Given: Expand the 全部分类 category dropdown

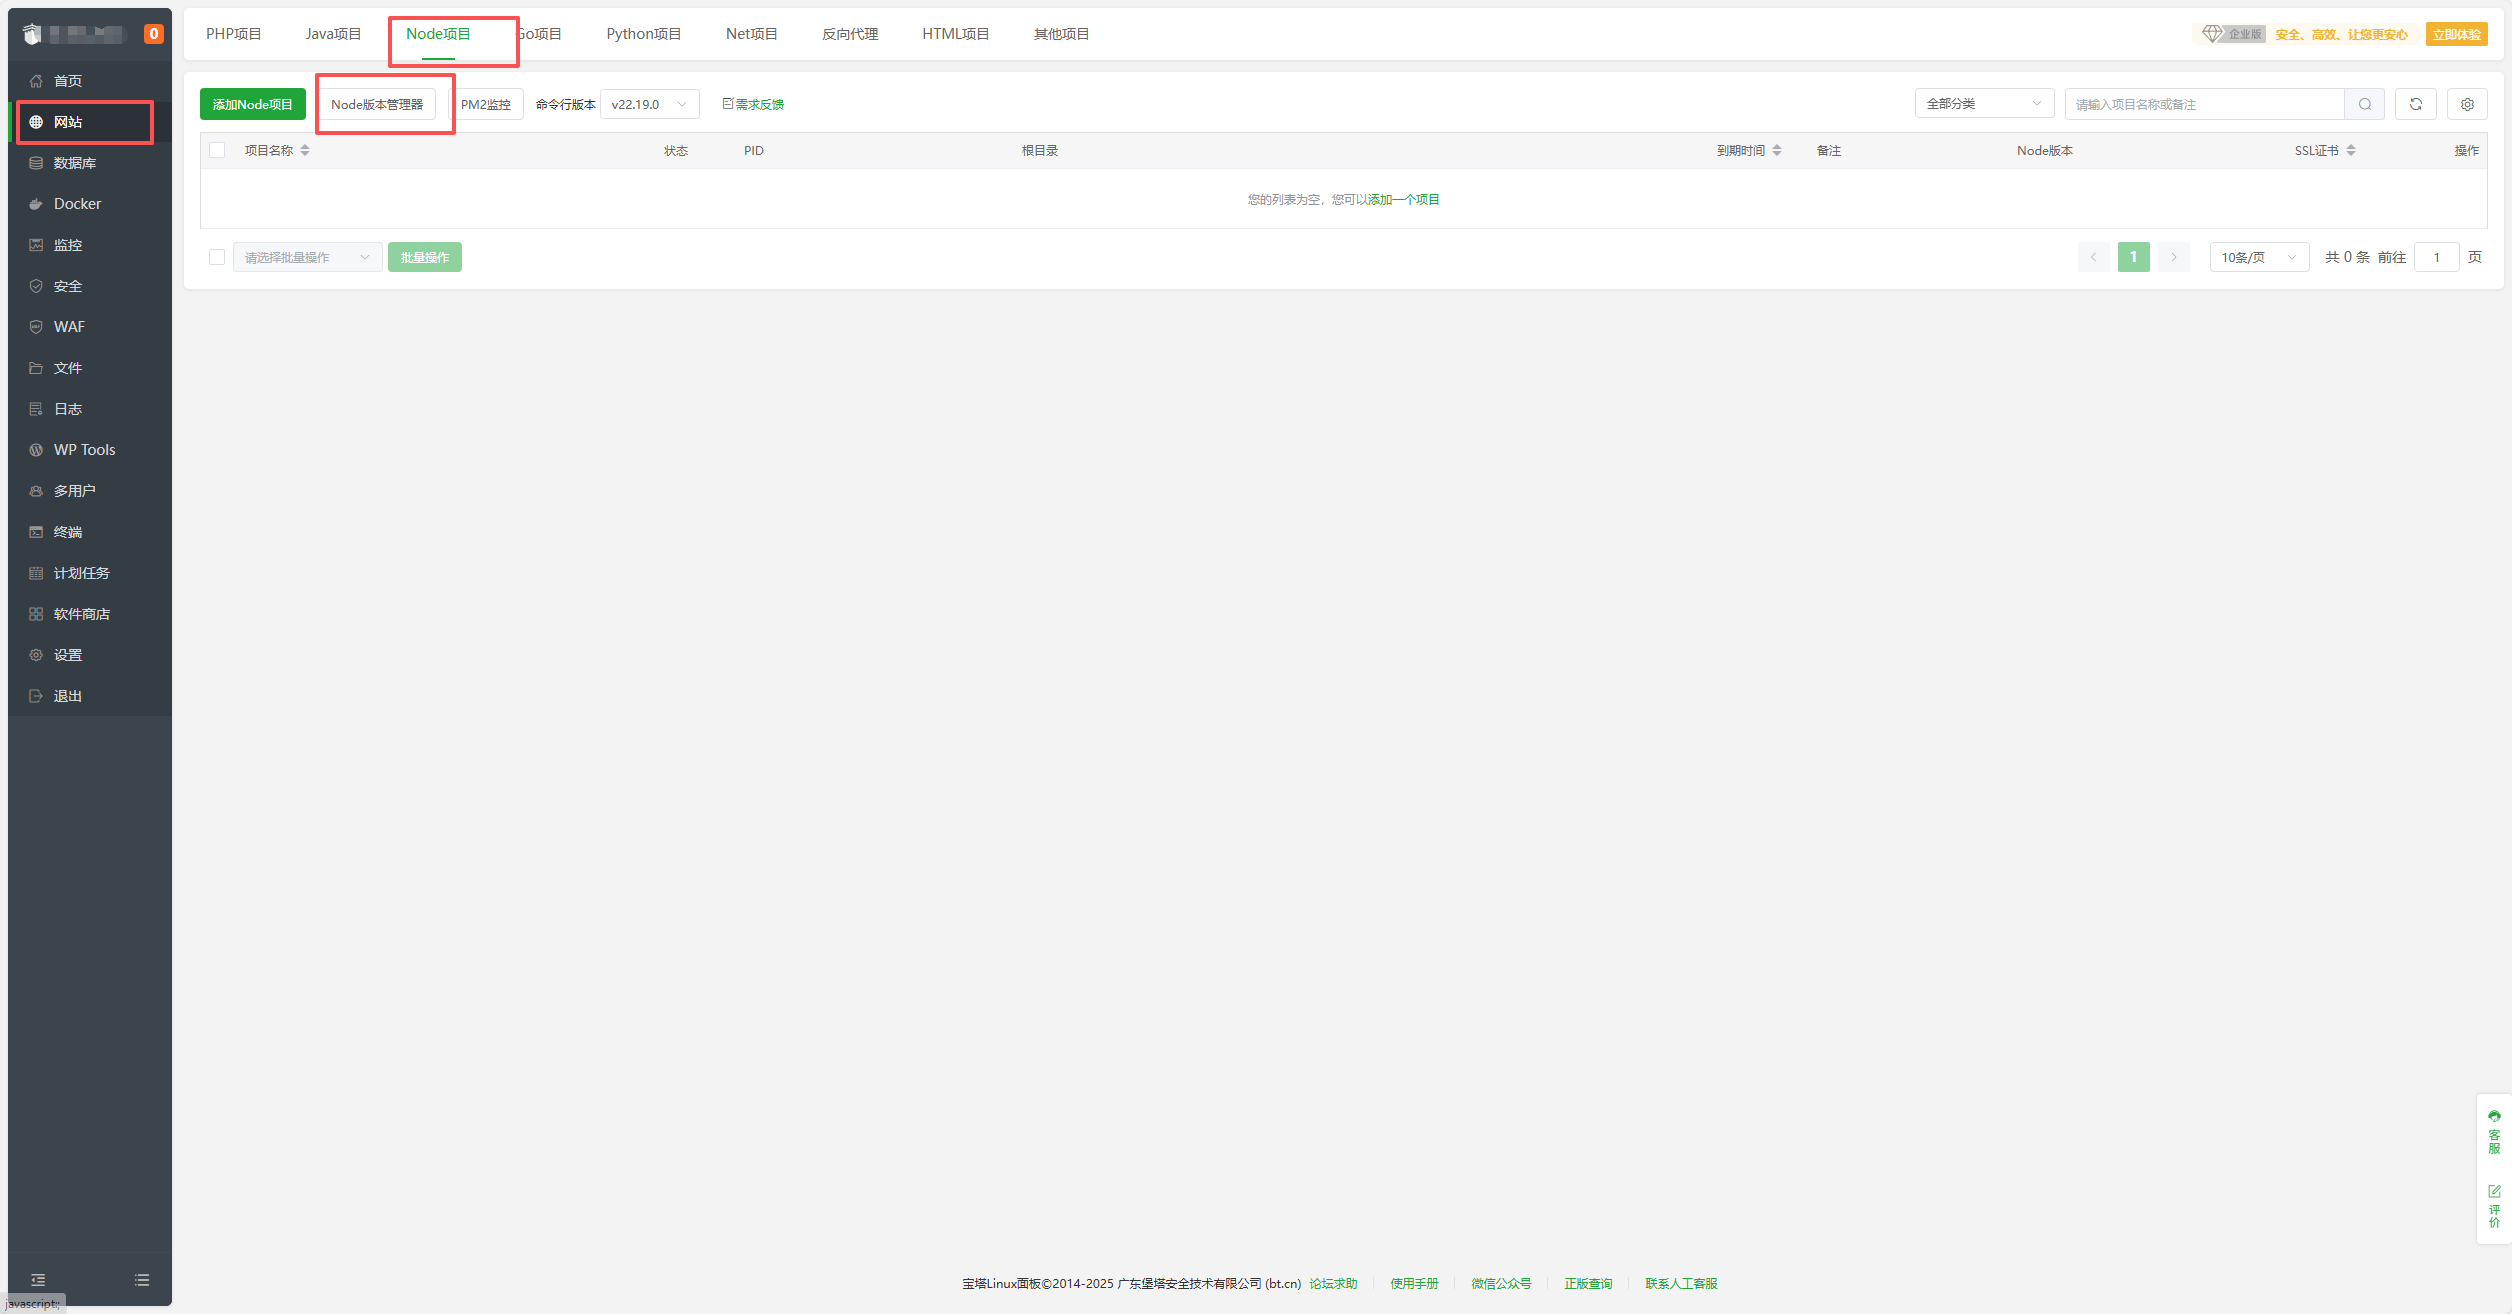Looking at the screenshot, I should tap(1983, 104).
